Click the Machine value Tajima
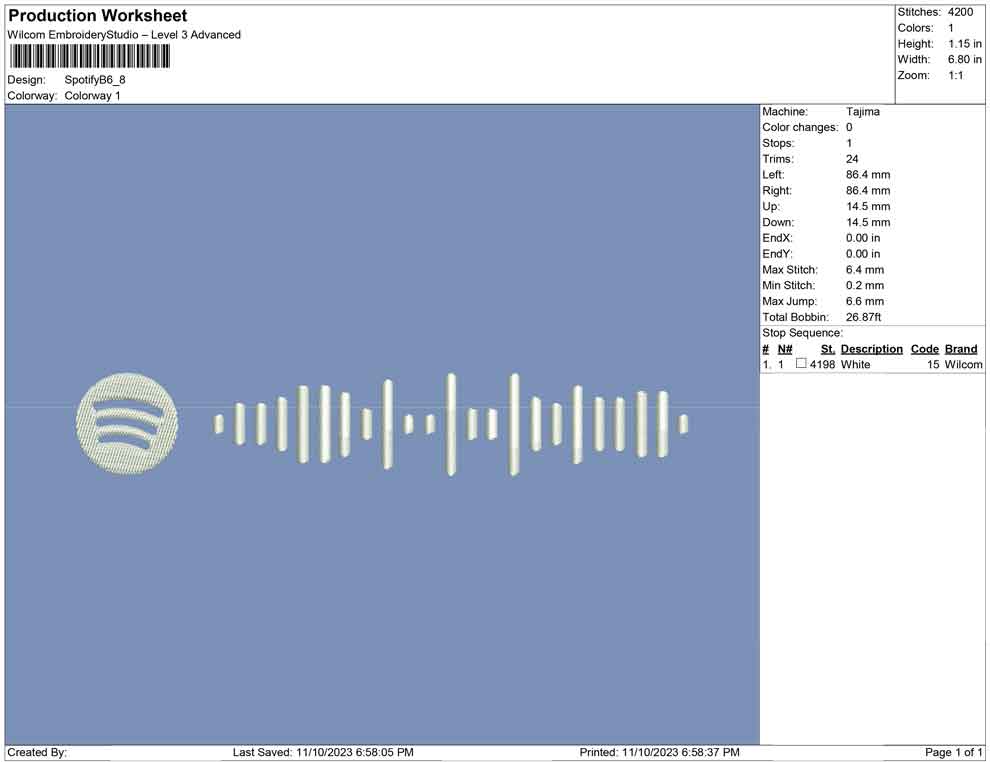 coord(862,112)
